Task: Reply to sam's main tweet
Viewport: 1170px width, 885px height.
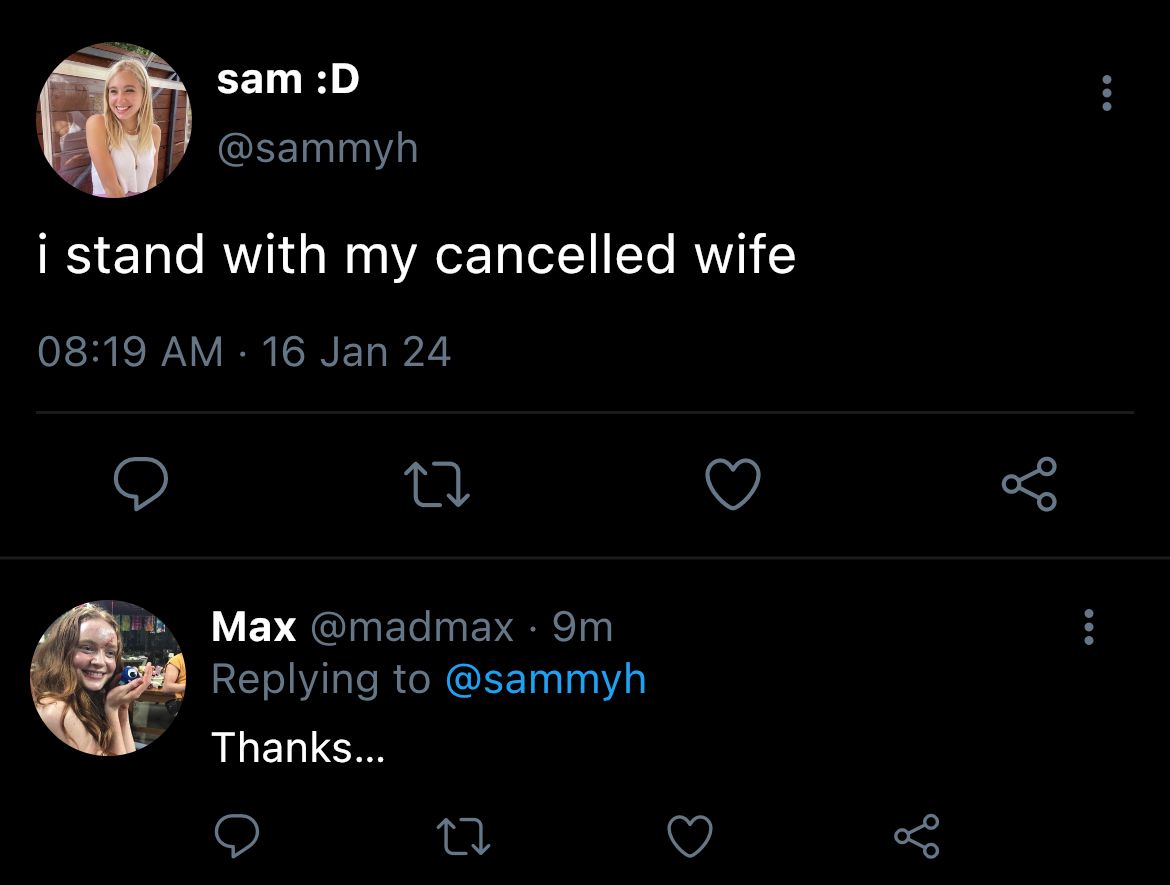Action: coord(141,483)
